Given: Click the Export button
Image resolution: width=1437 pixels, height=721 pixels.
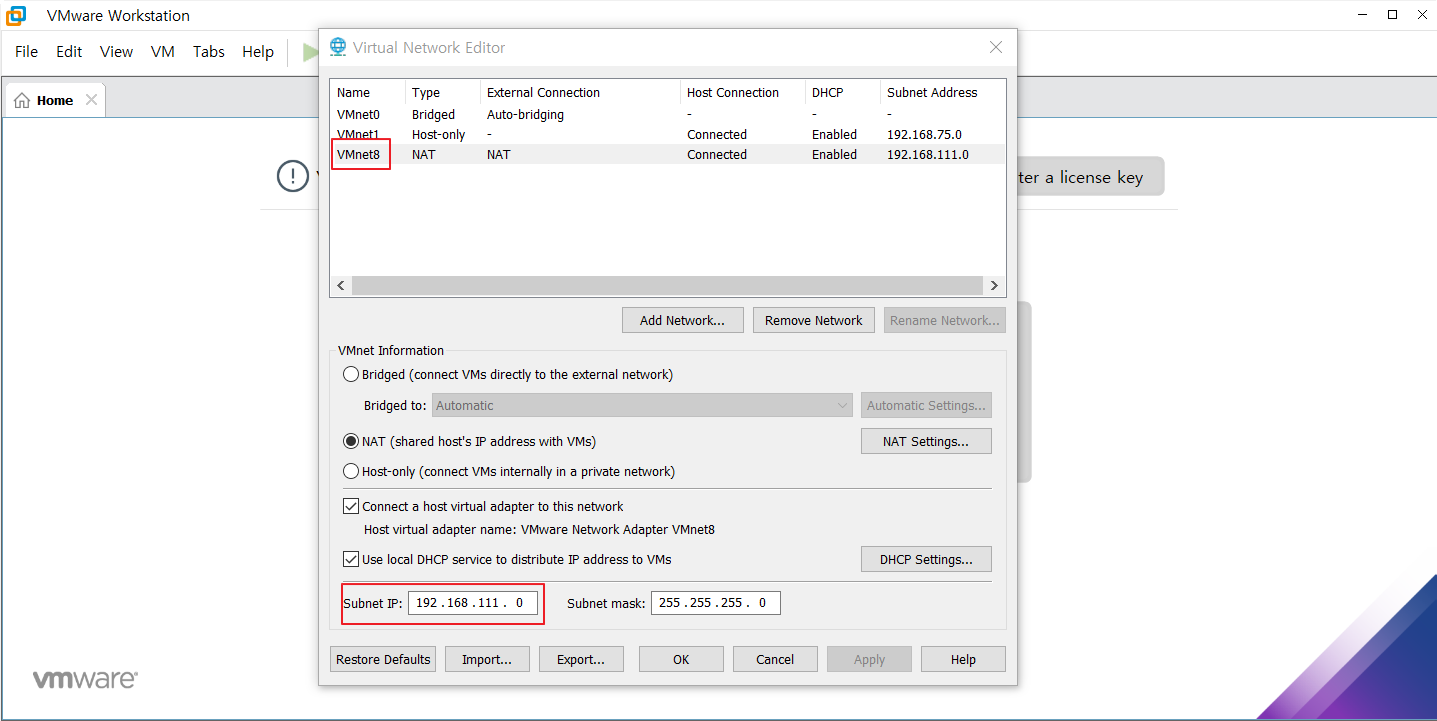Looking at the screenshot, I should [x=581, y=659].
